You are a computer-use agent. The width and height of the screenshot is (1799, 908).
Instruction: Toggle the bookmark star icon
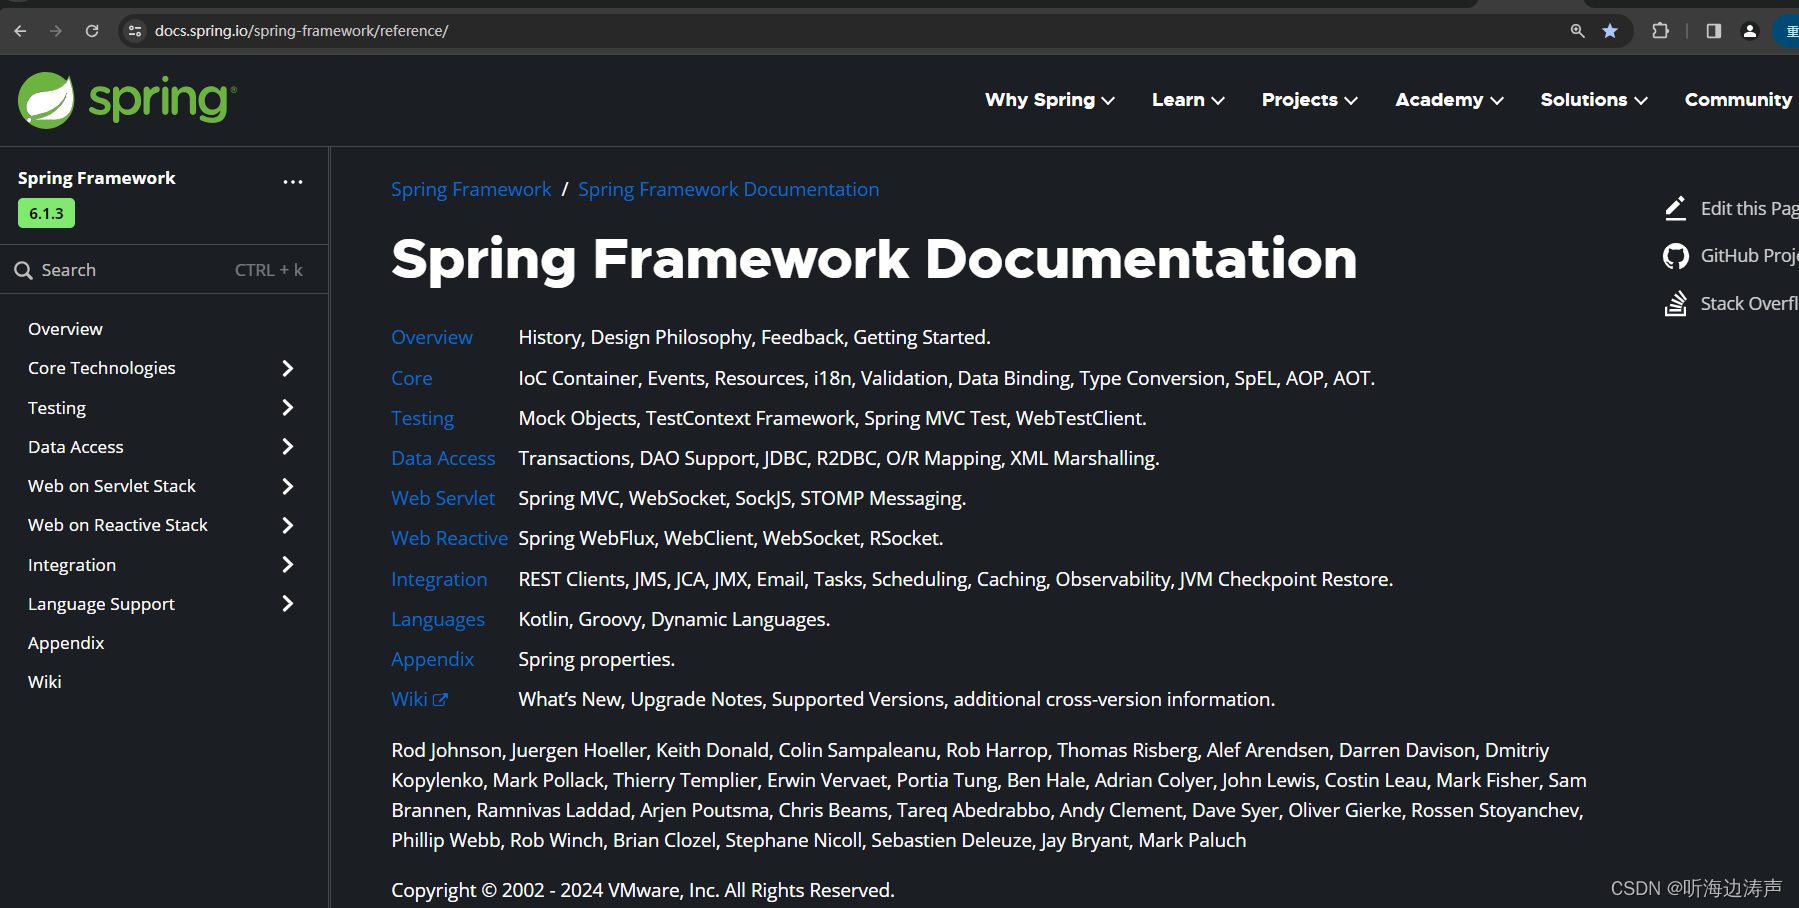[1610, 31]
